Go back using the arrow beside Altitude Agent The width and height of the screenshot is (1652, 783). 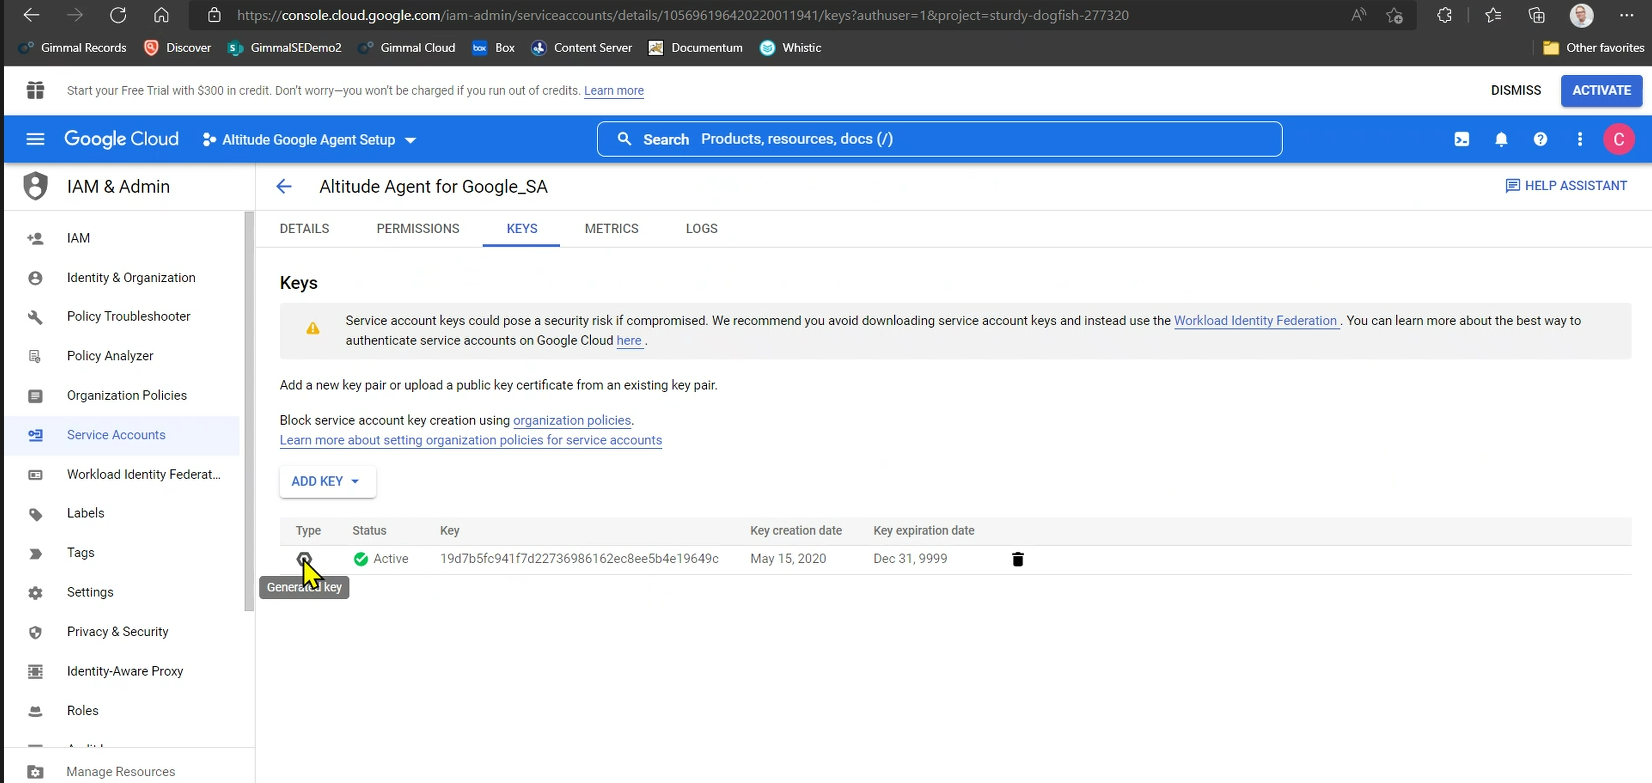pyautogui.click(x=284, y=186)
